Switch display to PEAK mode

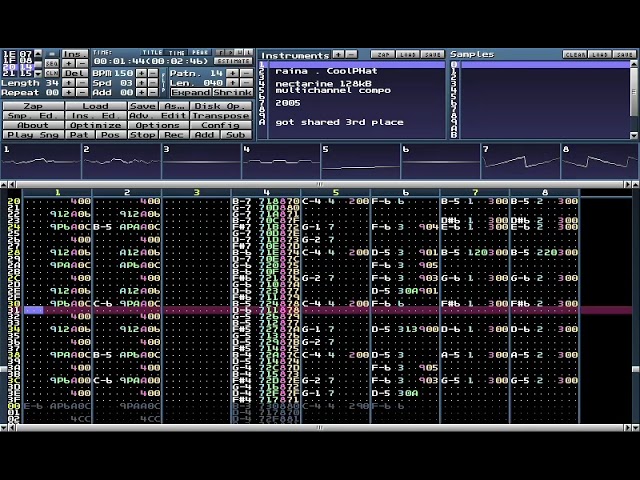pyautogui.click(x=200, y=53)
